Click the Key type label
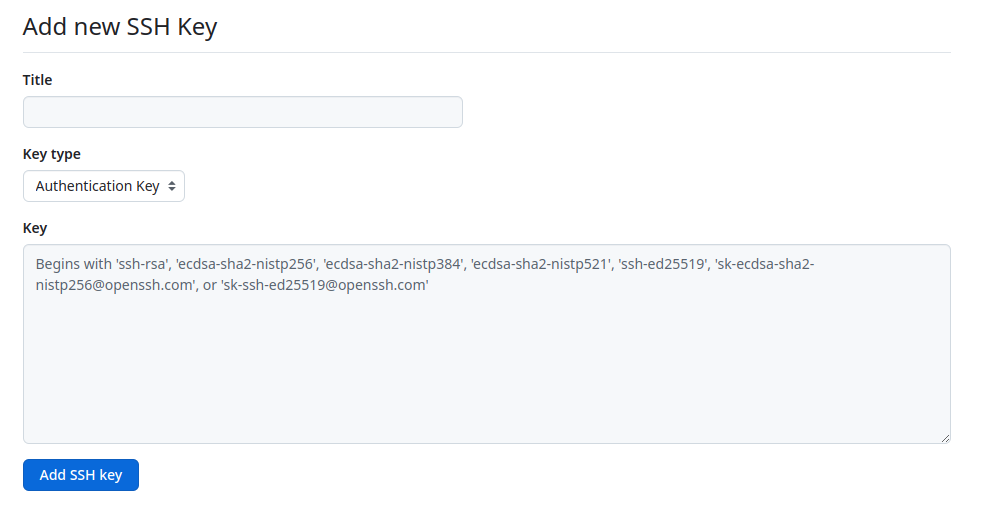The height and width of the screenshot is (508, 981). (52, 154)
